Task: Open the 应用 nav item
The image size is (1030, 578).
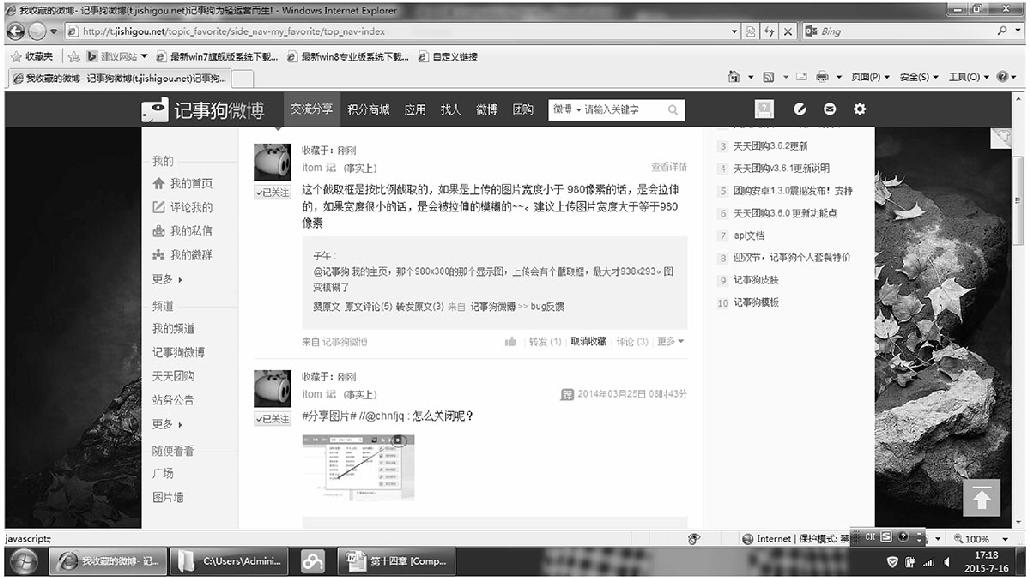Action: [x=415, y=110]
